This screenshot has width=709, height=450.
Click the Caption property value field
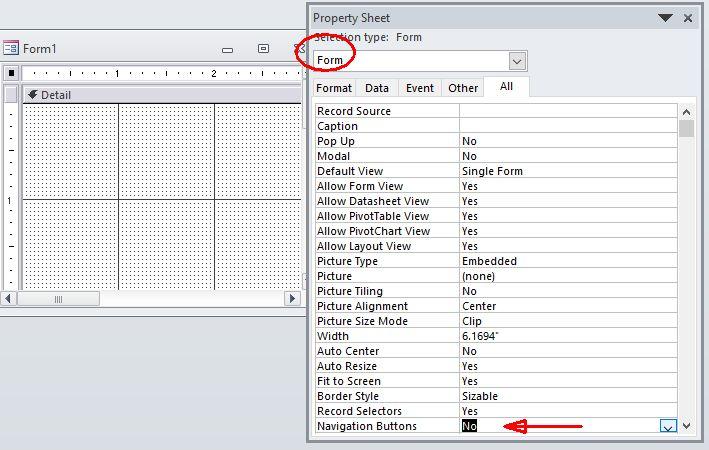coord(567,126)
